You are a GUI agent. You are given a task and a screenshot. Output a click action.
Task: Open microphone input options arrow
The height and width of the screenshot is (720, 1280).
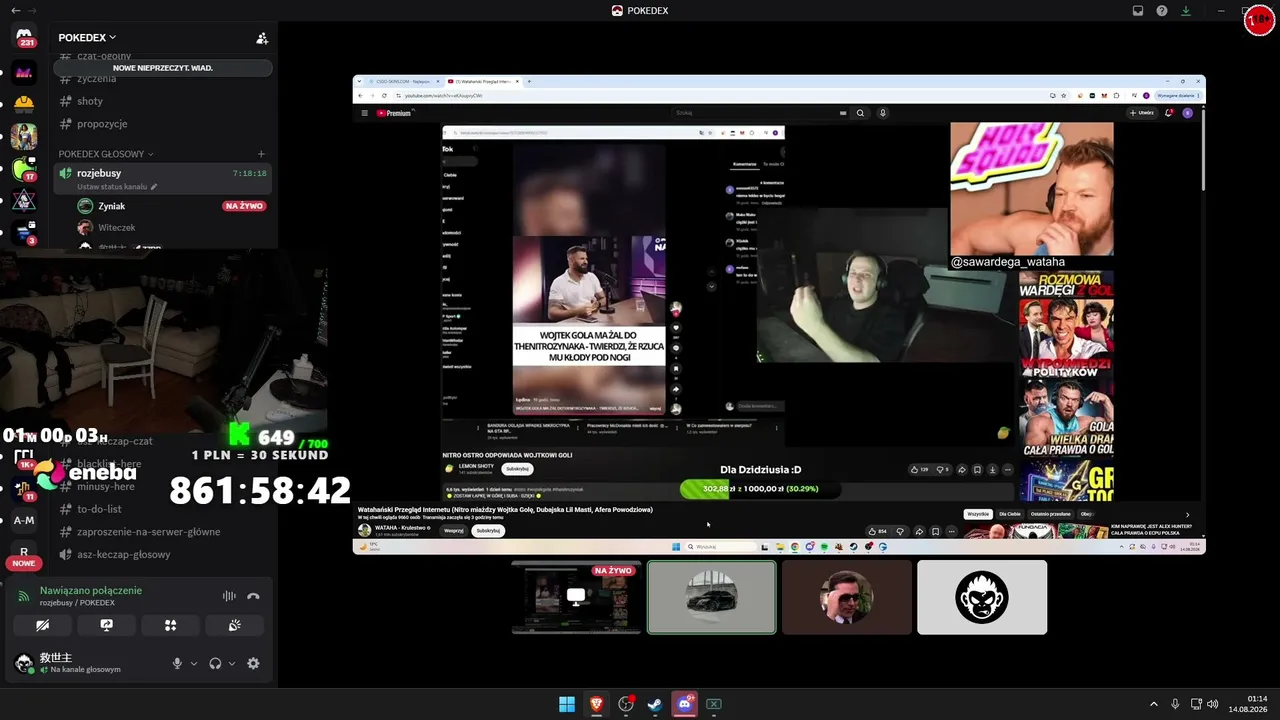pyautogui.click(x=194, y=663)
